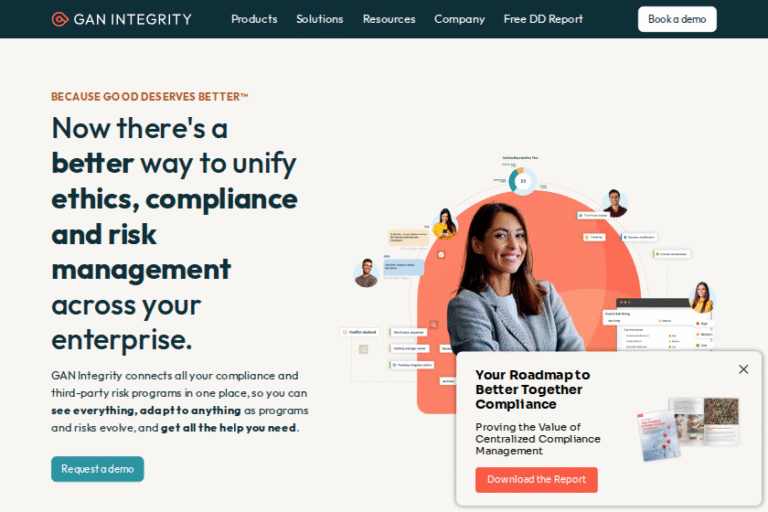Click the Book a demo button
Image resolution: width=768 pixels, height=512 pixels.
click(x=677, y=19)
